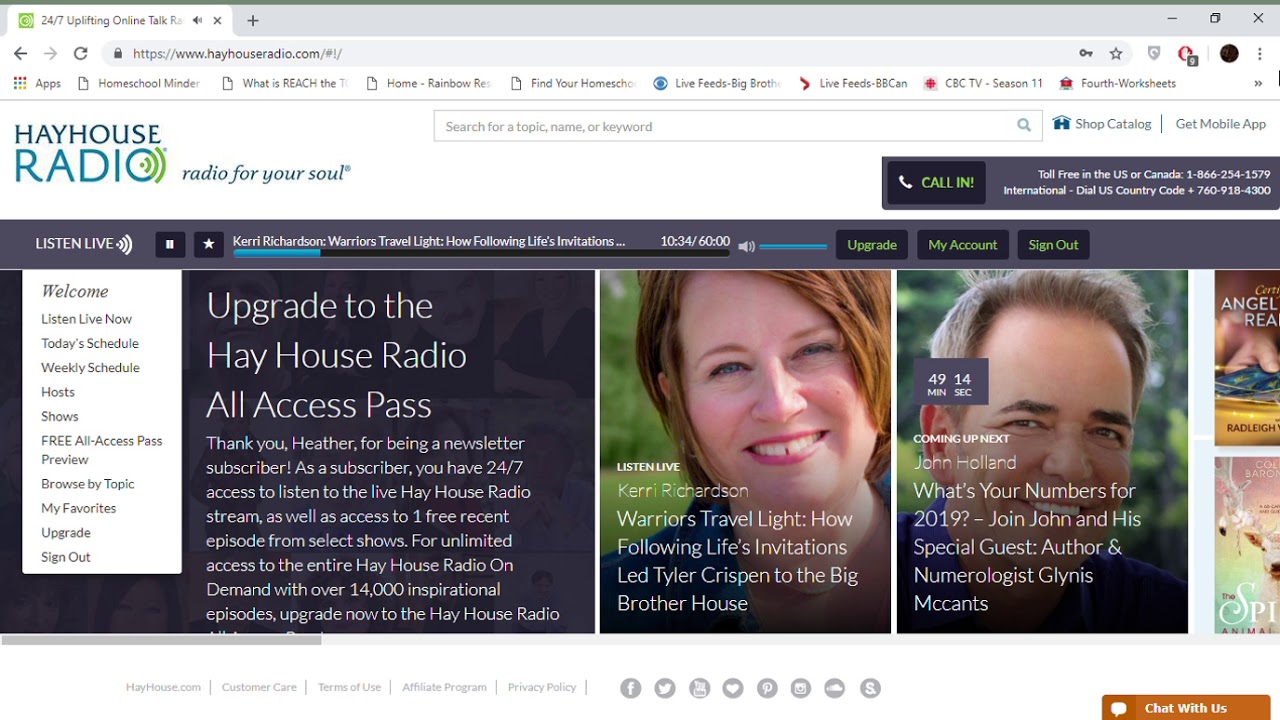The width and height of the screenshot is (1280, 720).
Task: Select Listen Live Now in Welcome menu
Action: 87,319
